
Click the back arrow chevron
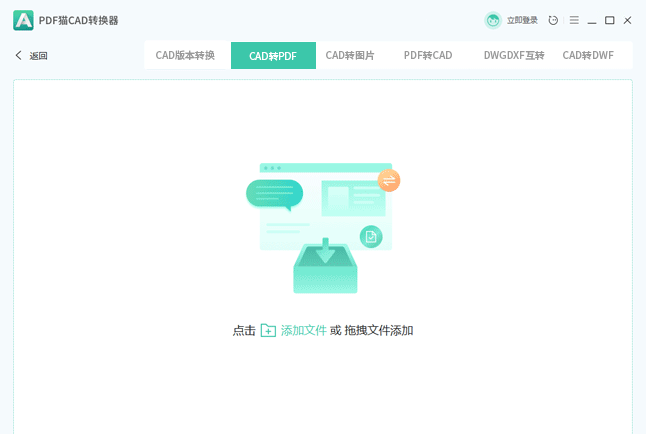18,56
